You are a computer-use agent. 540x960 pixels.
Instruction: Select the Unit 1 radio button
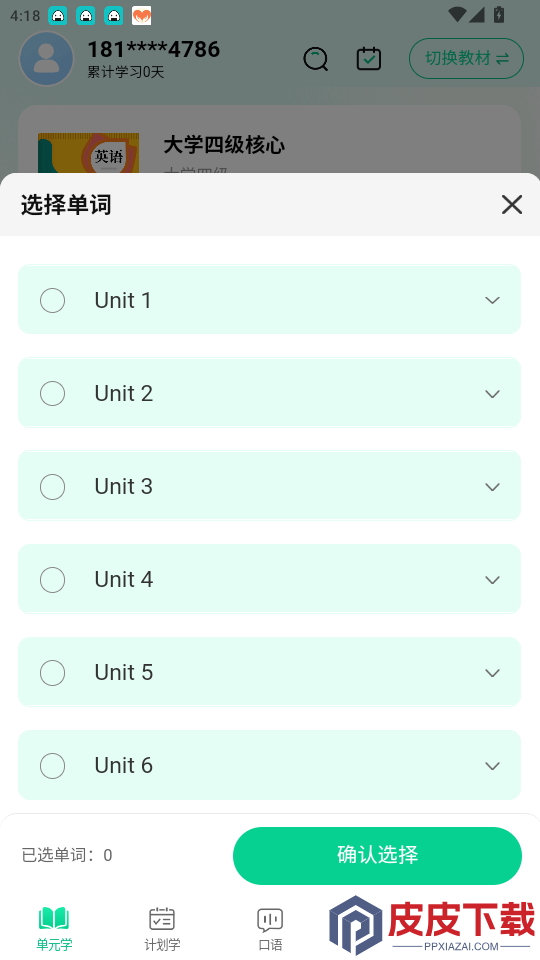[53, 301]
